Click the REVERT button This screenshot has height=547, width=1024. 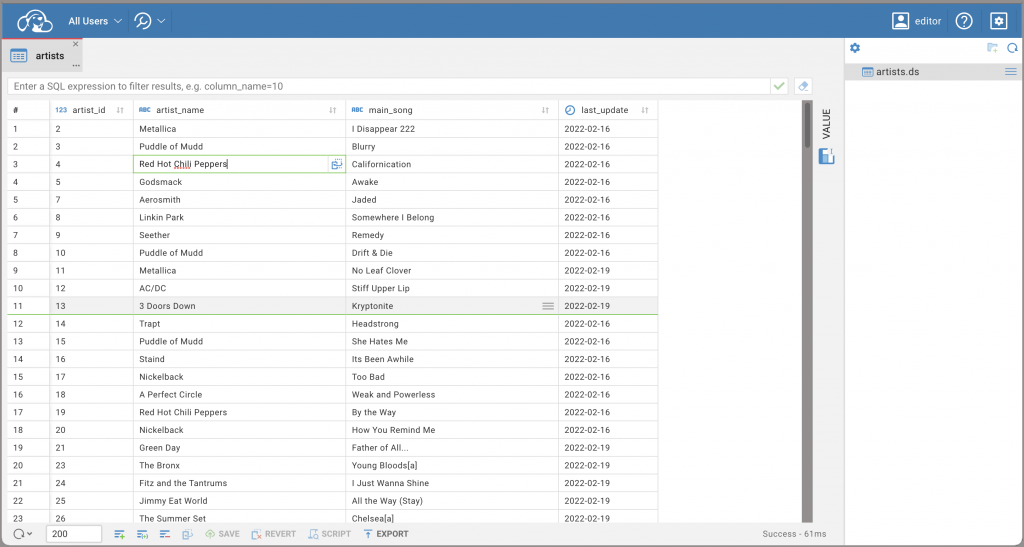click(274, 534)
